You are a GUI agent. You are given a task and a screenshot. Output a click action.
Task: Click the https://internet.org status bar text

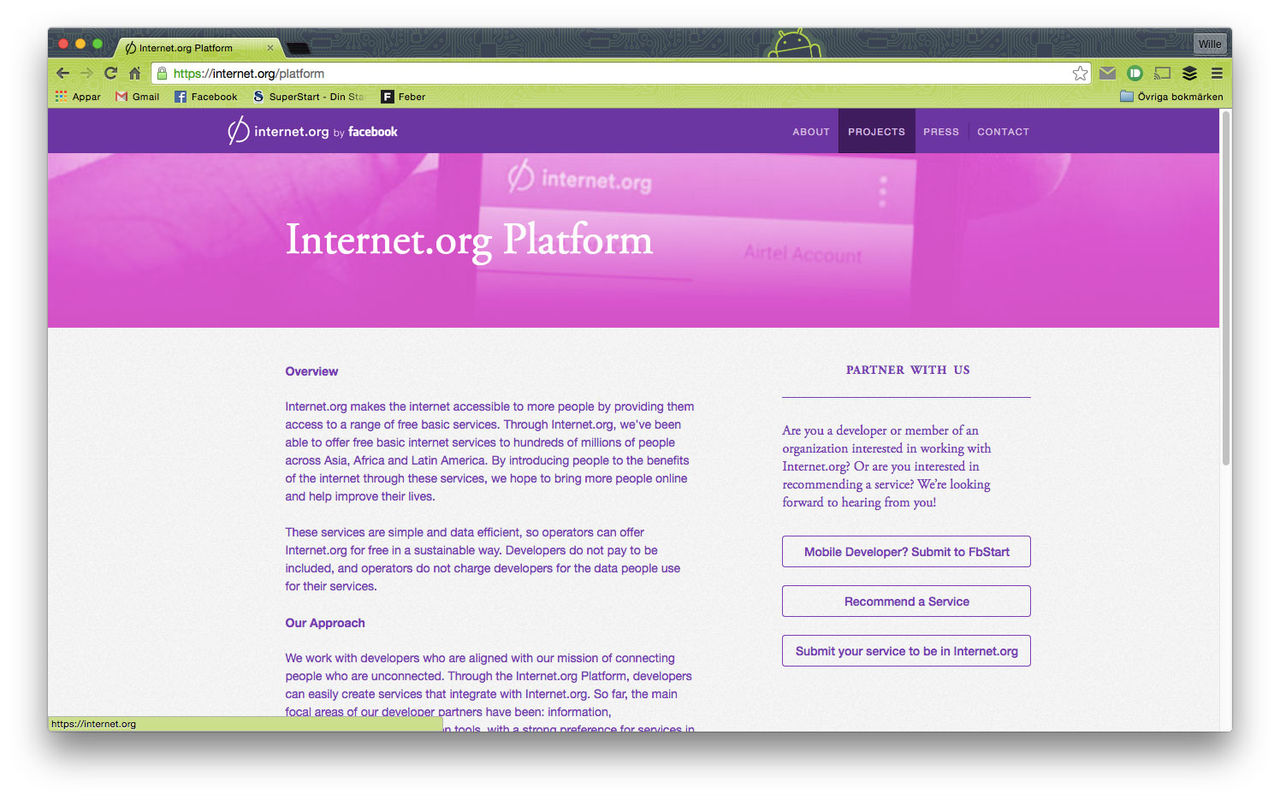93,724
